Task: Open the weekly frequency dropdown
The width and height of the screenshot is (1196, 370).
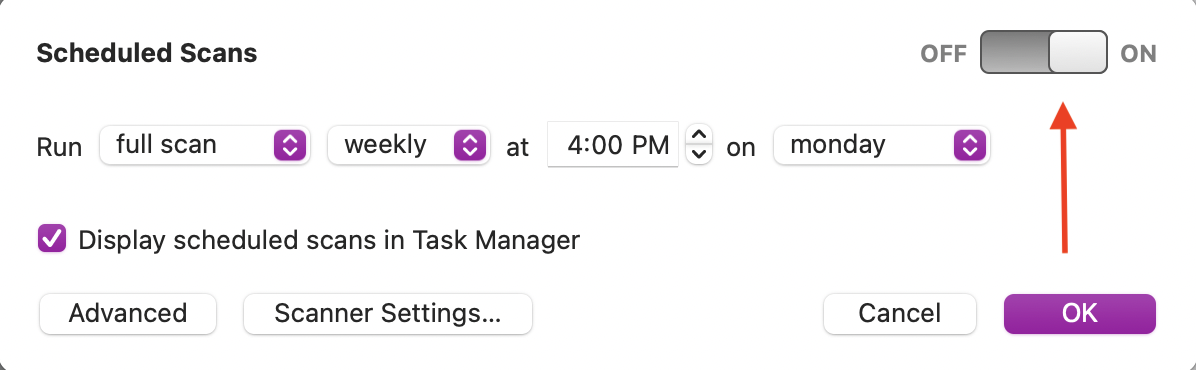Action: click(x=408, y=145)
